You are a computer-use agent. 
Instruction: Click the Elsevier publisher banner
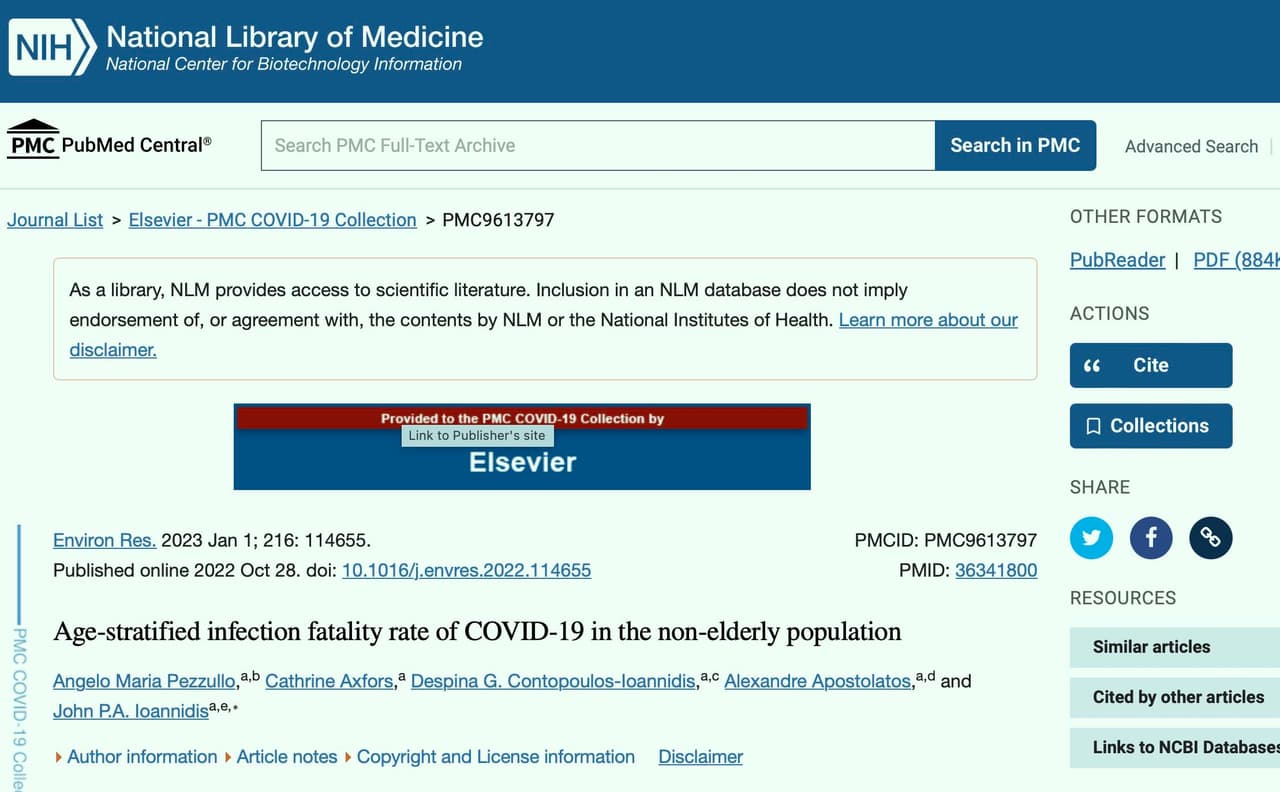(522, 447)
